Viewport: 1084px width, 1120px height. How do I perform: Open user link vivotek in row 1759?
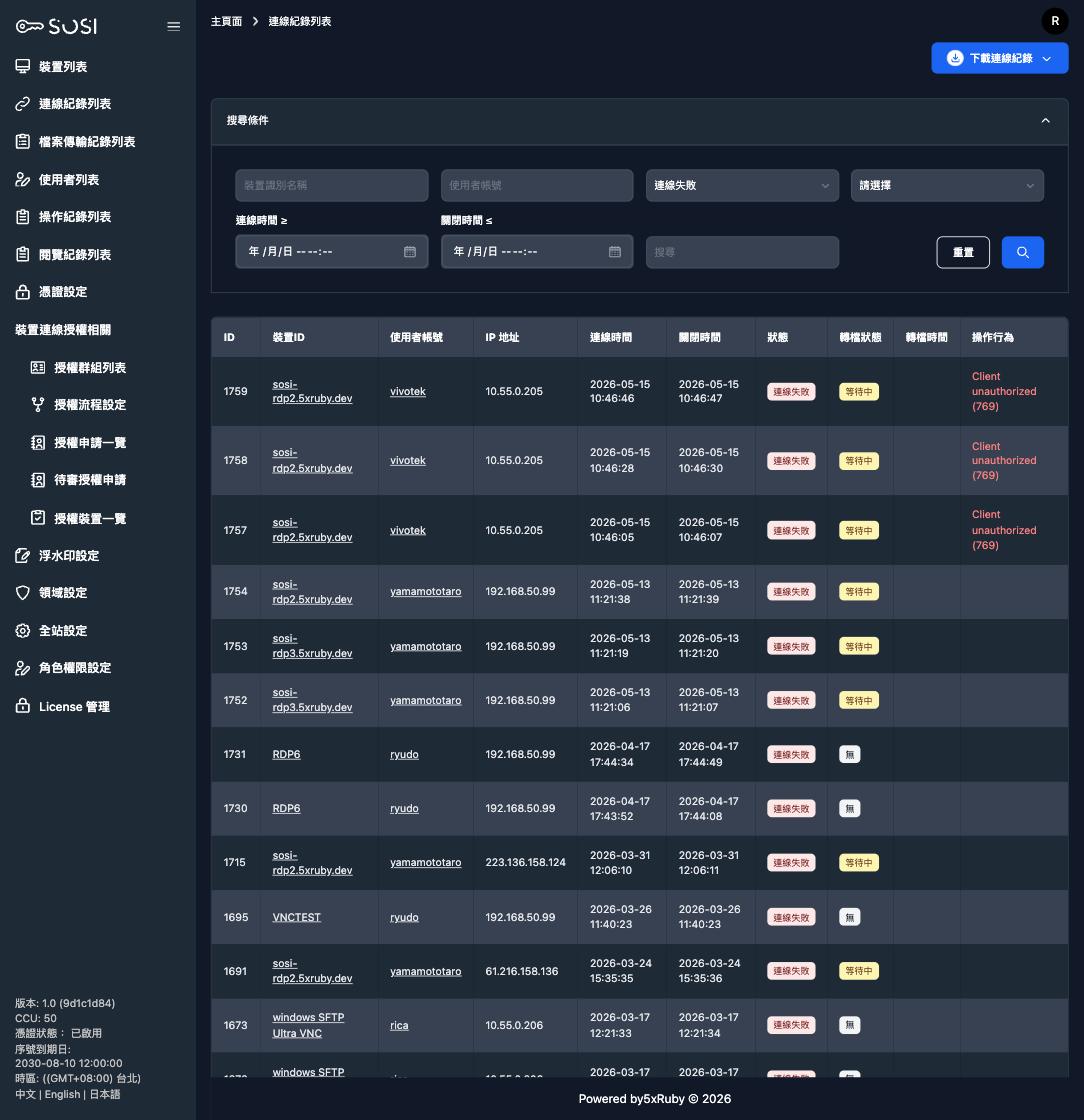[x=408, y=391]
